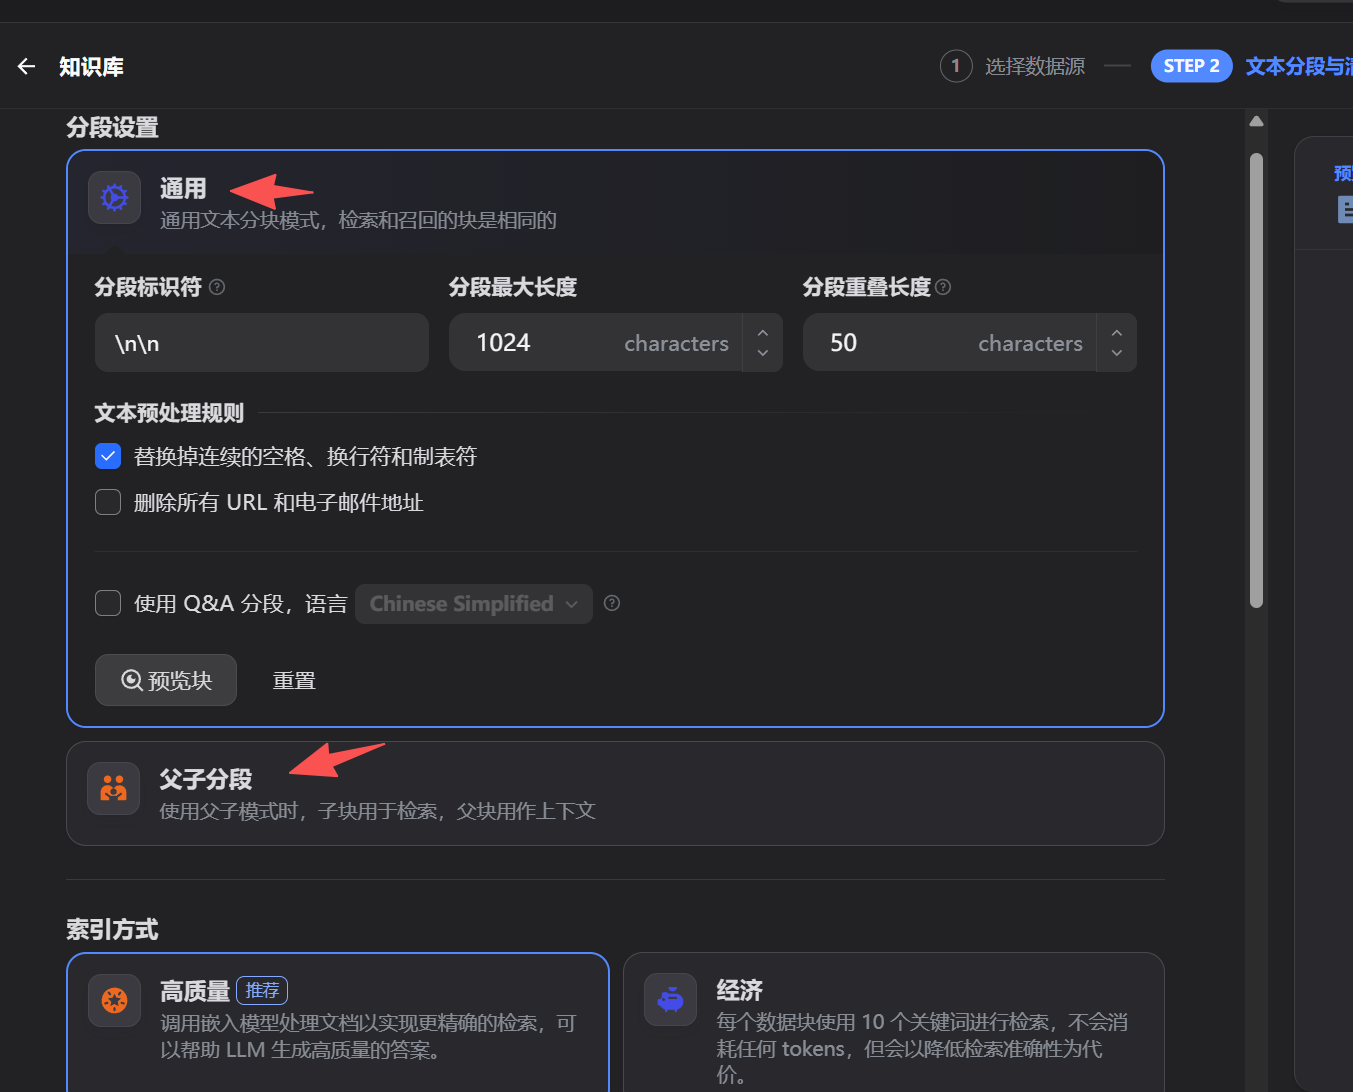
Task: Click the 重置 reset button
Action: [294, 679]
